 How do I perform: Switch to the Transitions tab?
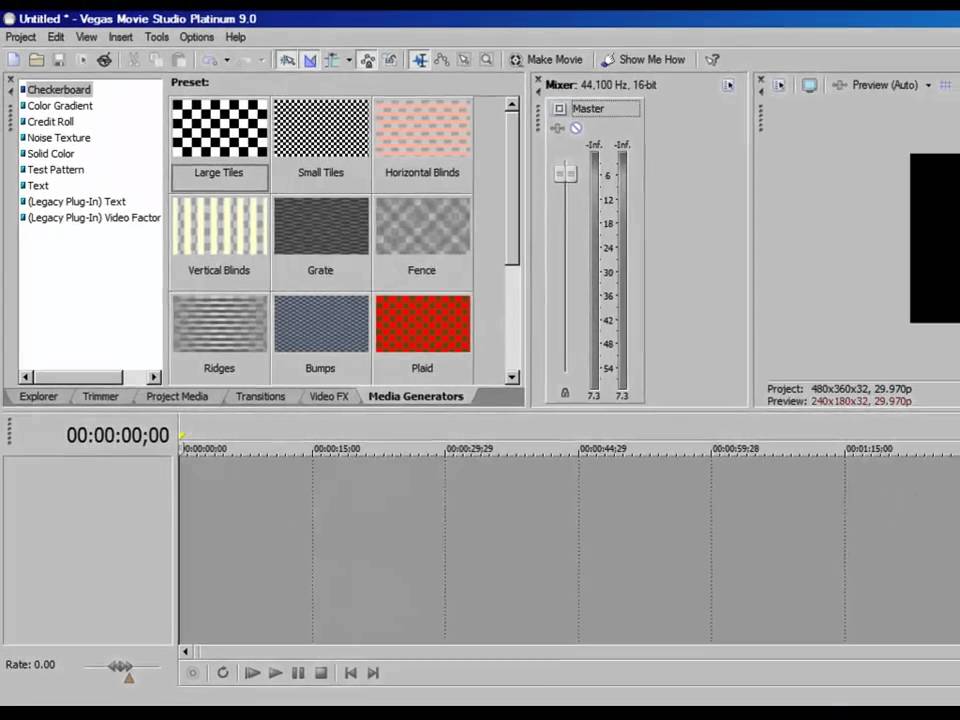260,396
